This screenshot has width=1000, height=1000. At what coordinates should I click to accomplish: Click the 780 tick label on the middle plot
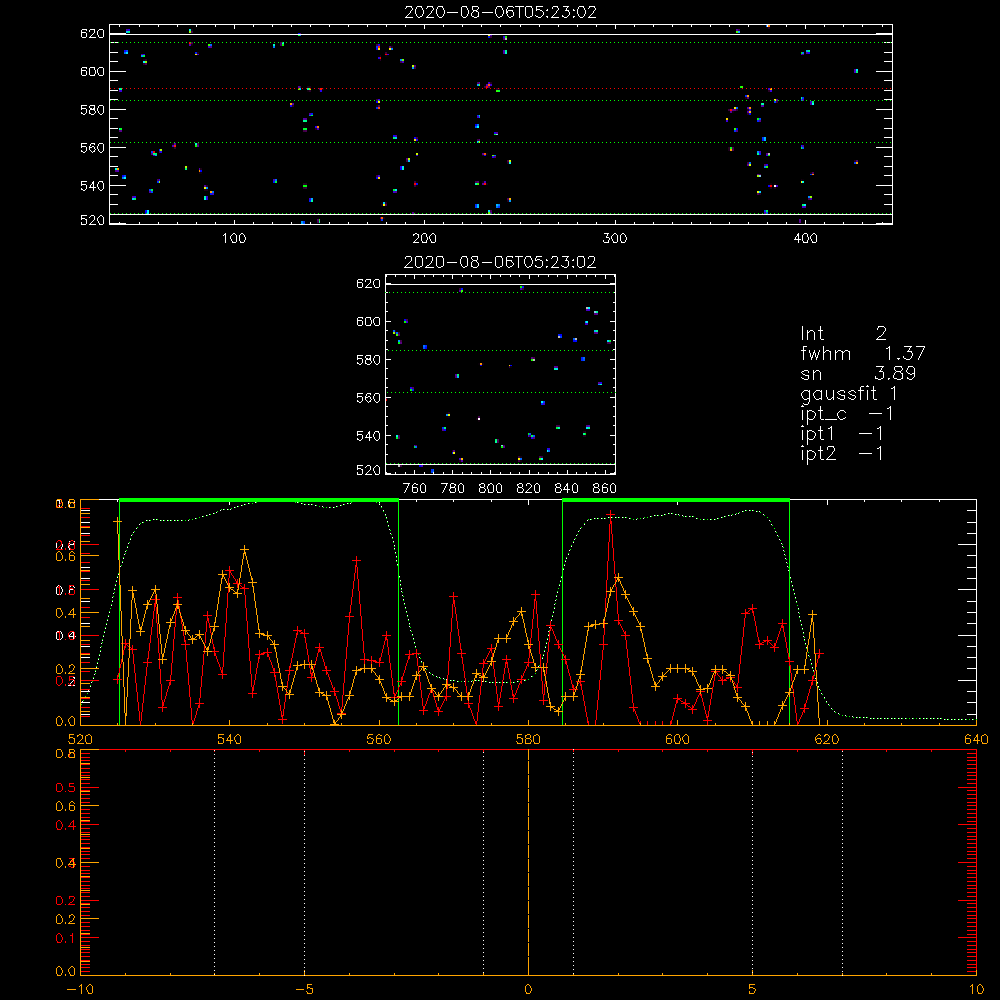(453, 489)
